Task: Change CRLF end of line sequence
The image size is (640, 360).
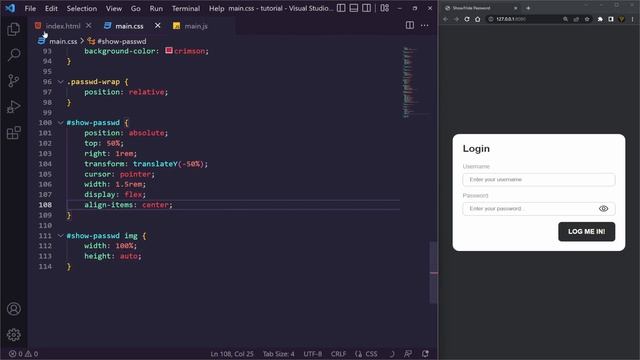Action: tap(338, 354)
